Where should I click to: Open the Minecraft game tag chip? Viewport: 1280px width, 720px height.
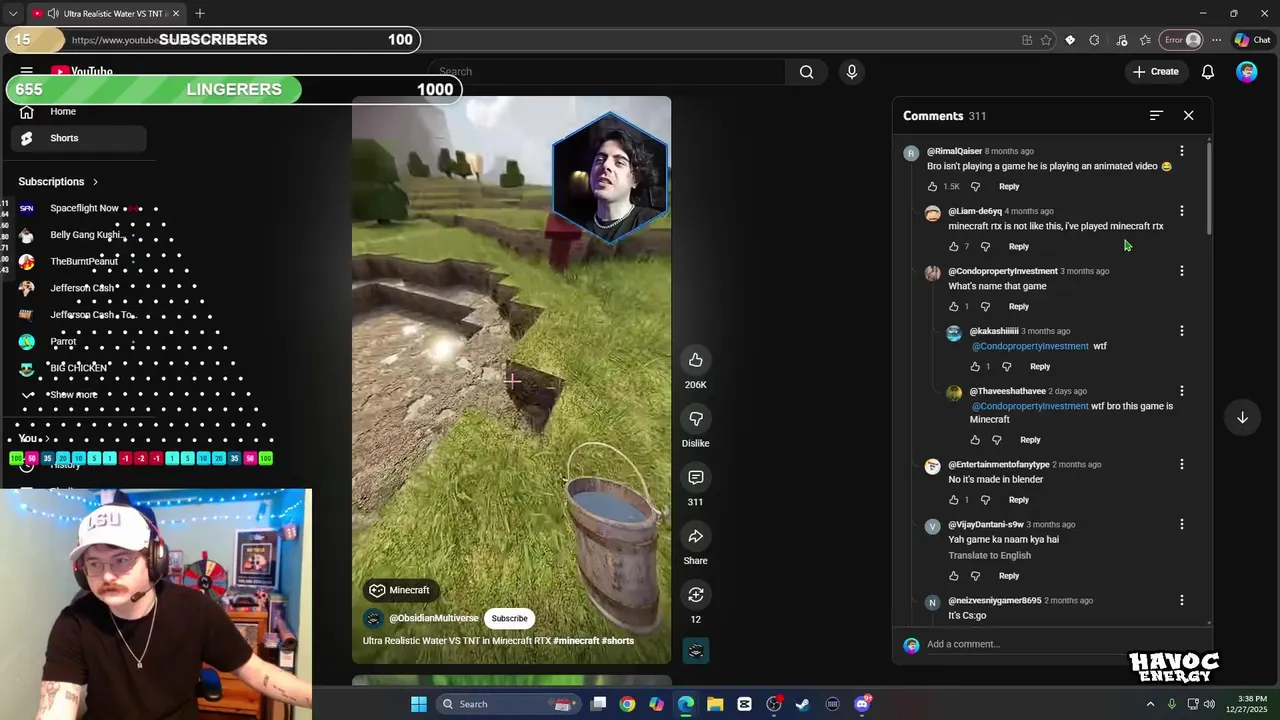[x=399, y=590]
